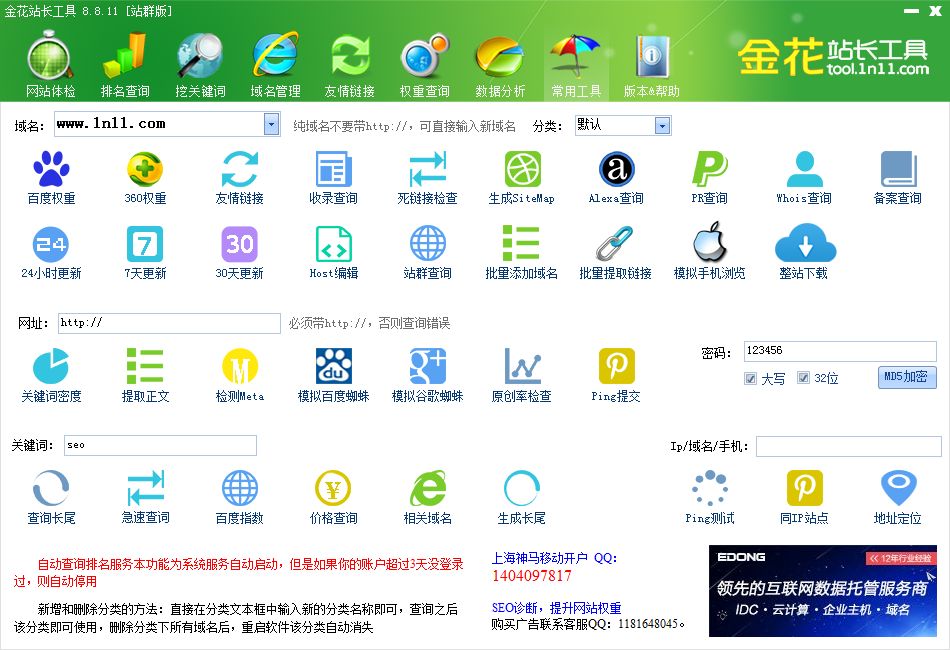Open the Host编辑 tool
Image resolution: width=950 pixels, height=650 pixels.
click(334, 244)
